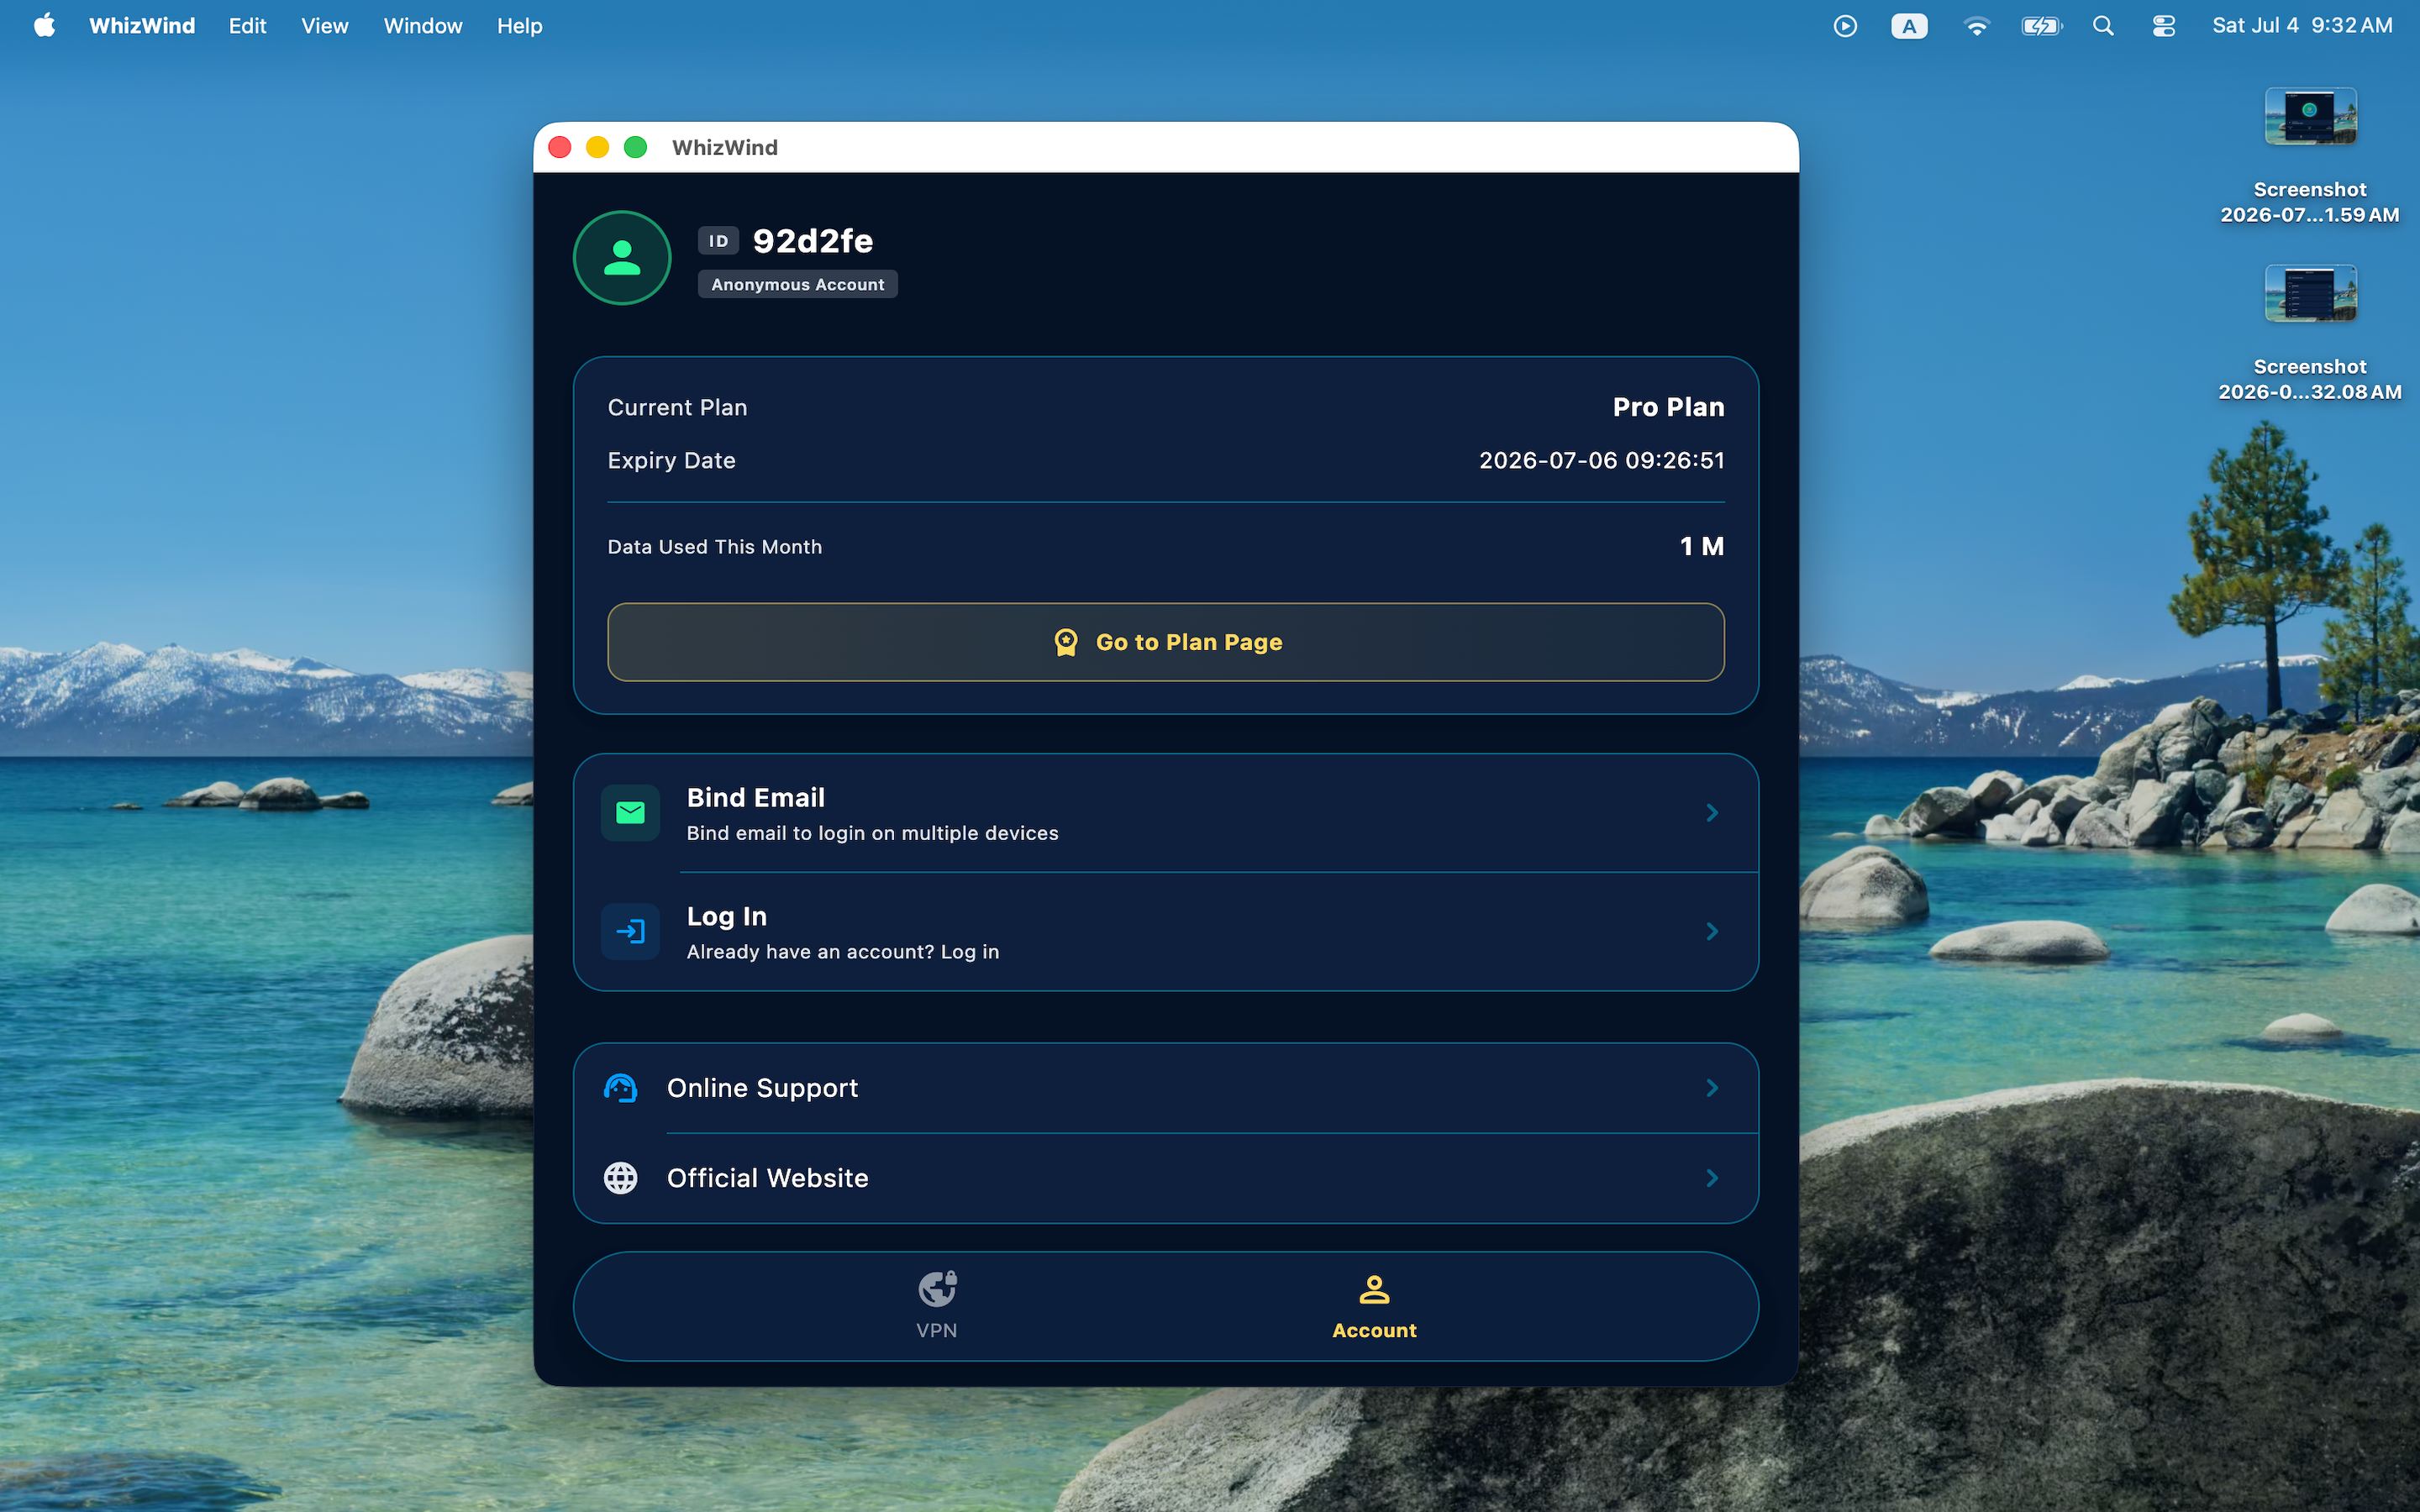Open the Wi-Fi status menu
2420x1512 pixels.
[1976, 26]
